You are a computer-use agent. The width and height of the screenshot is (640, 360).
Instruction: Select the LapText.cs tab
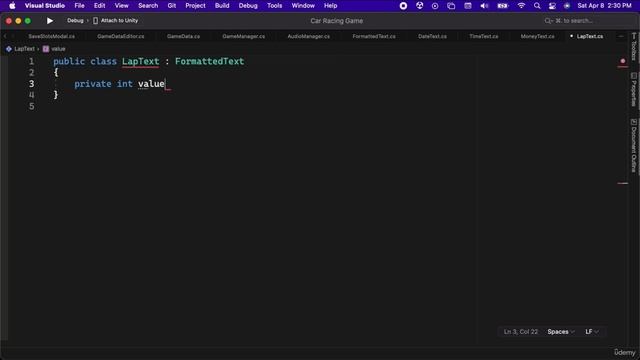pyautogui.click(x=589, y=36)
